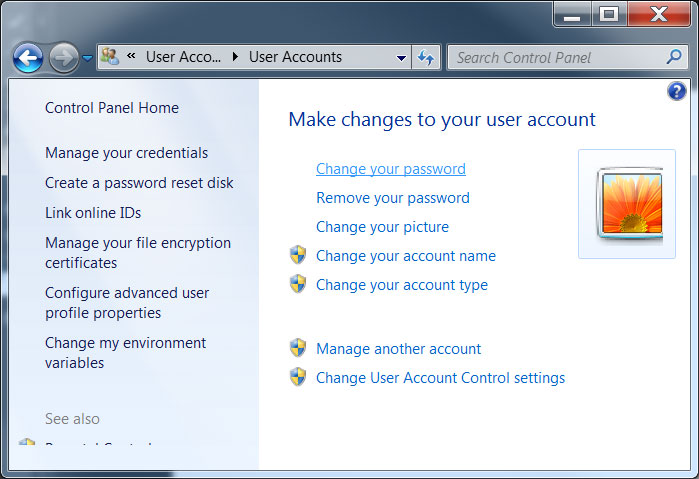The image size is (699, 479).
Task: Open the recent pages dropdown arrow
Action: point(87,58)
